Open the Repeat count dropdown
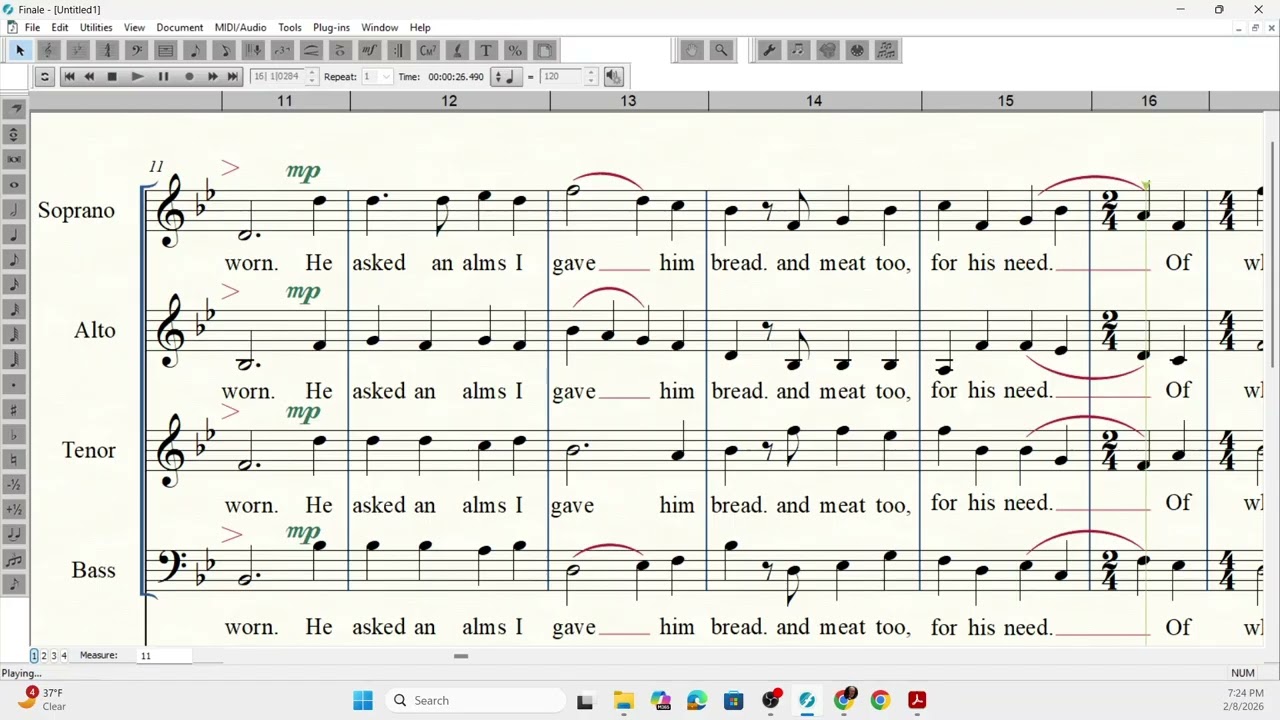Viewport: 1280px width, 720px height. [x=385, y=76]
